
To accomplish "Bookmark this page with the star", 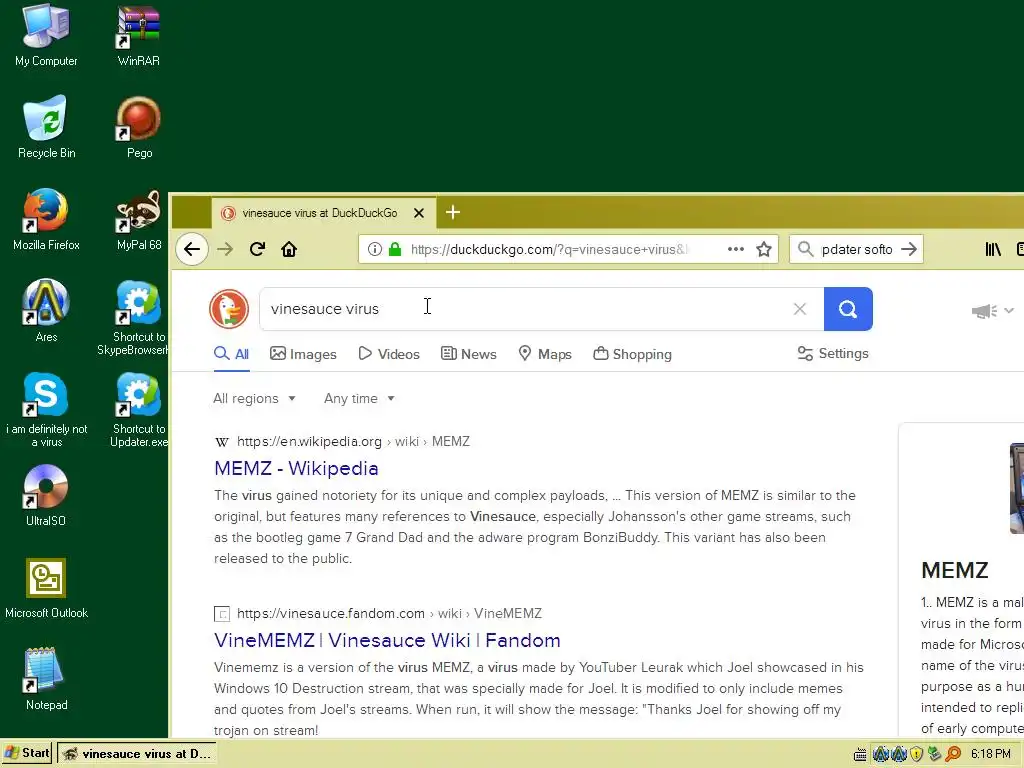I will 764,249.
